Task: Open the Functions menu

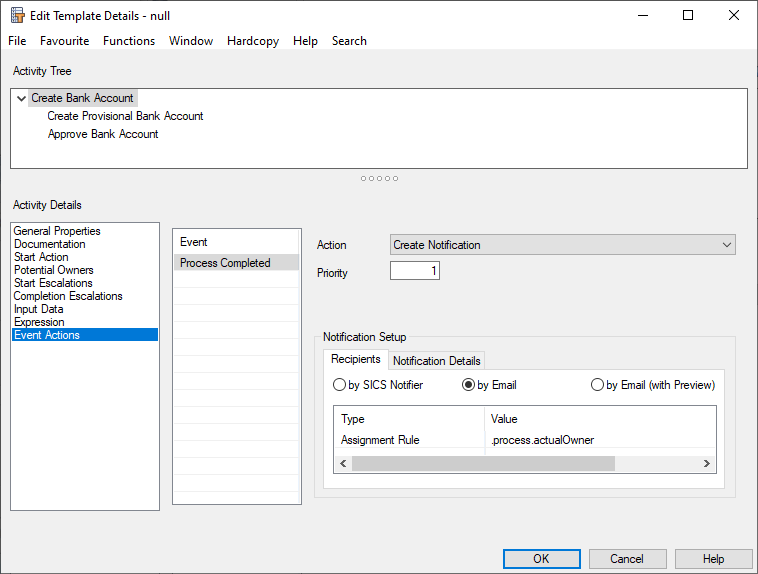Action: (x=129, y=41)
